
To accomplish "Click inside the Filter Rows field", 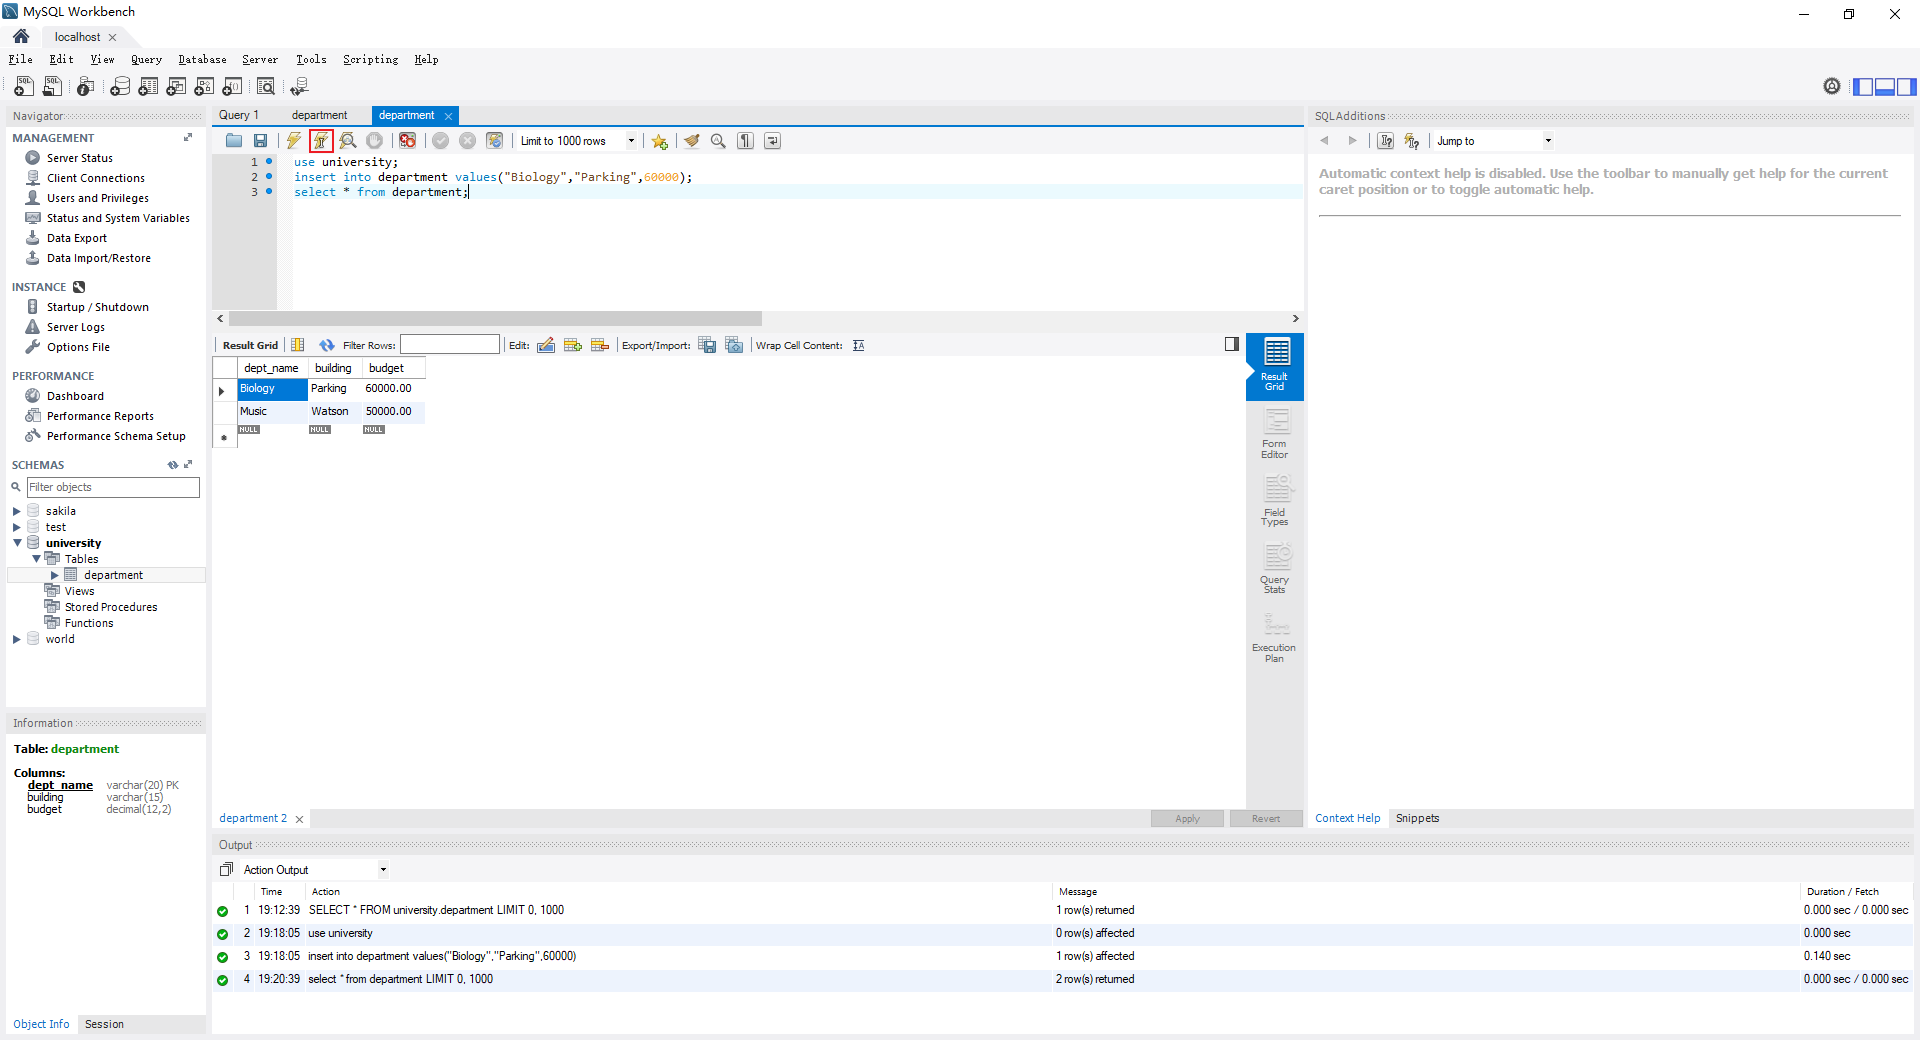I will 449,345.
